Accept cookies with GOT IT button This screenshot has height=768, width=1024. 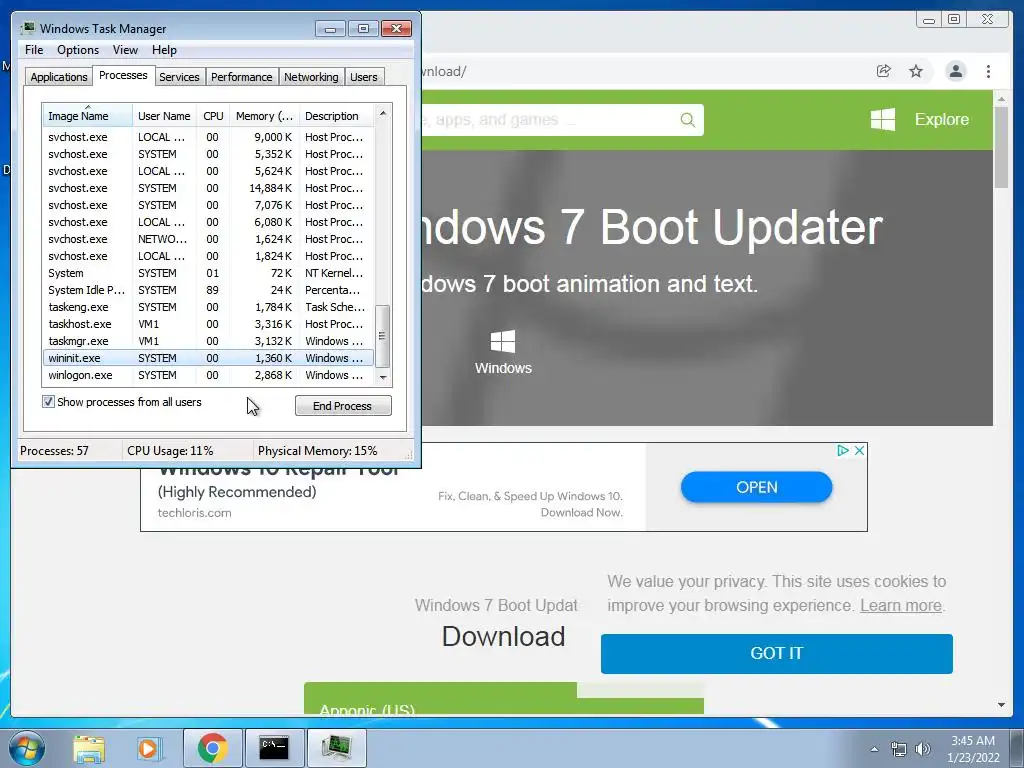pos(776,653)
